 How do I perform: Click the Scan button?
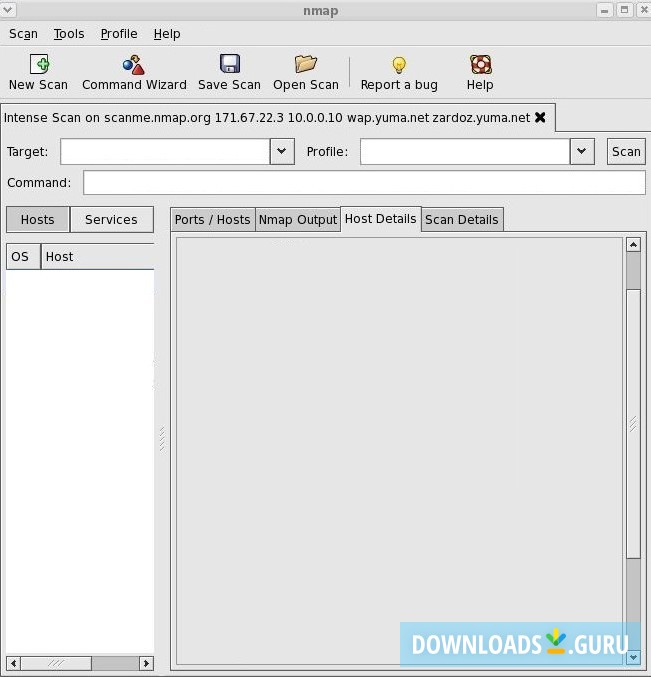coord(626,152)
